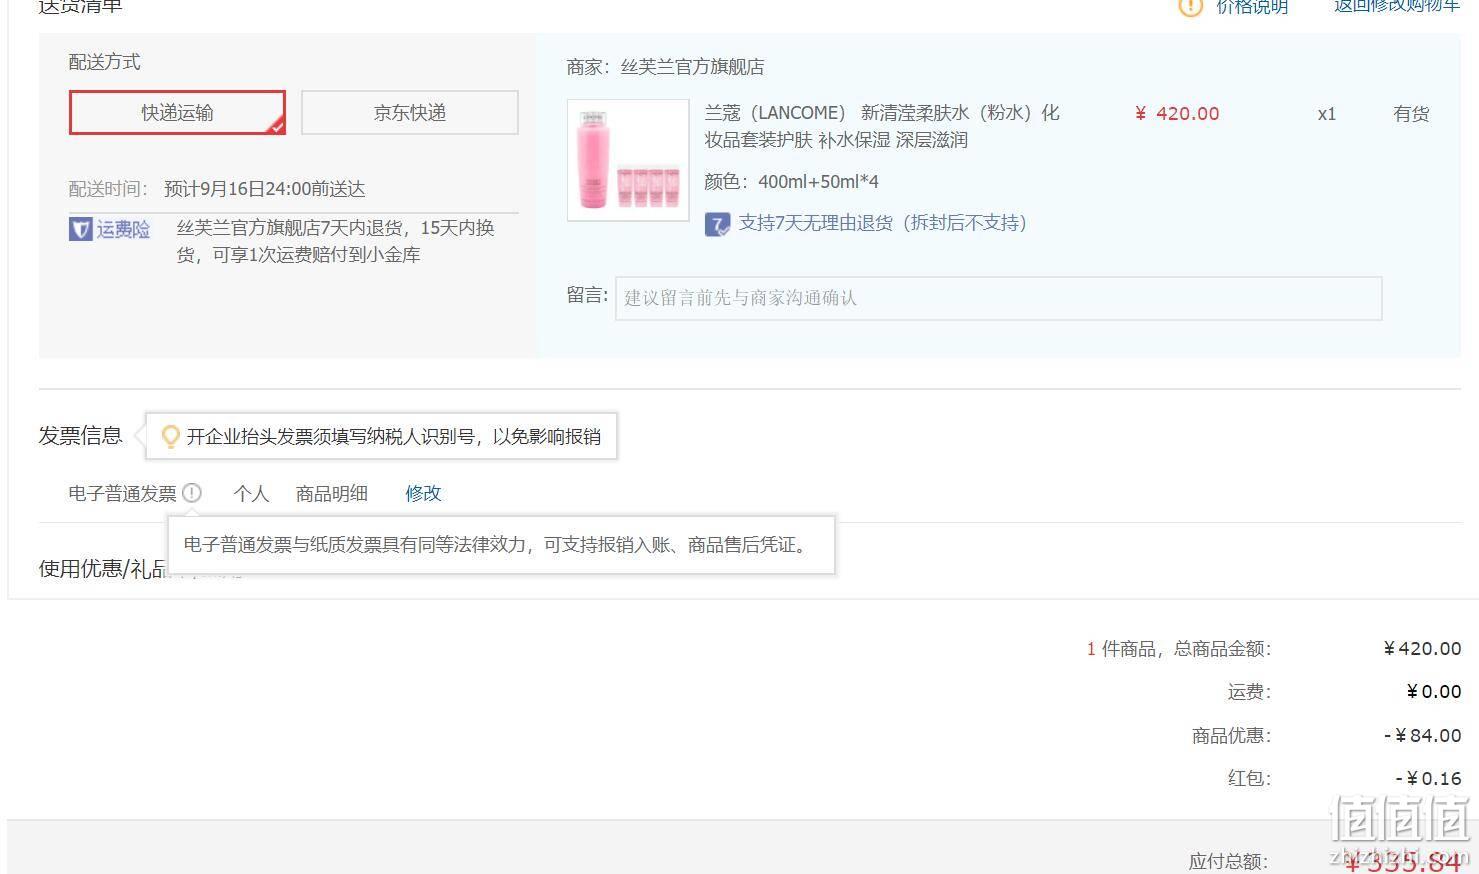
Task: Select the 红包 -¥0.16 value
Action: pyautogui.click(x=1428, y=778)
